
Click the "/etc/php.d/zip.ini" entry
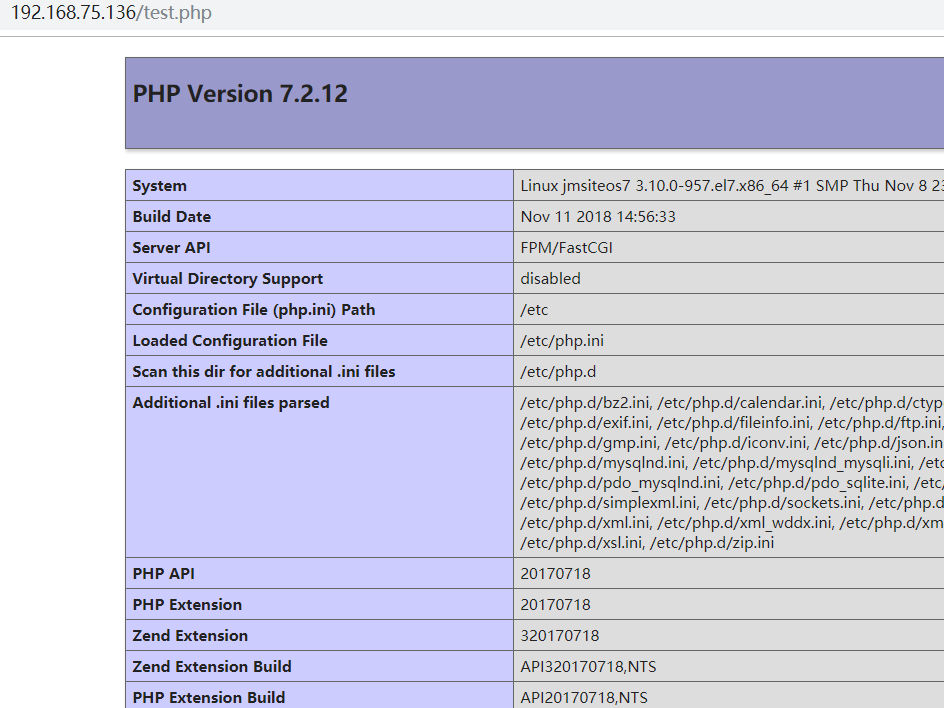tap(712, 542)
